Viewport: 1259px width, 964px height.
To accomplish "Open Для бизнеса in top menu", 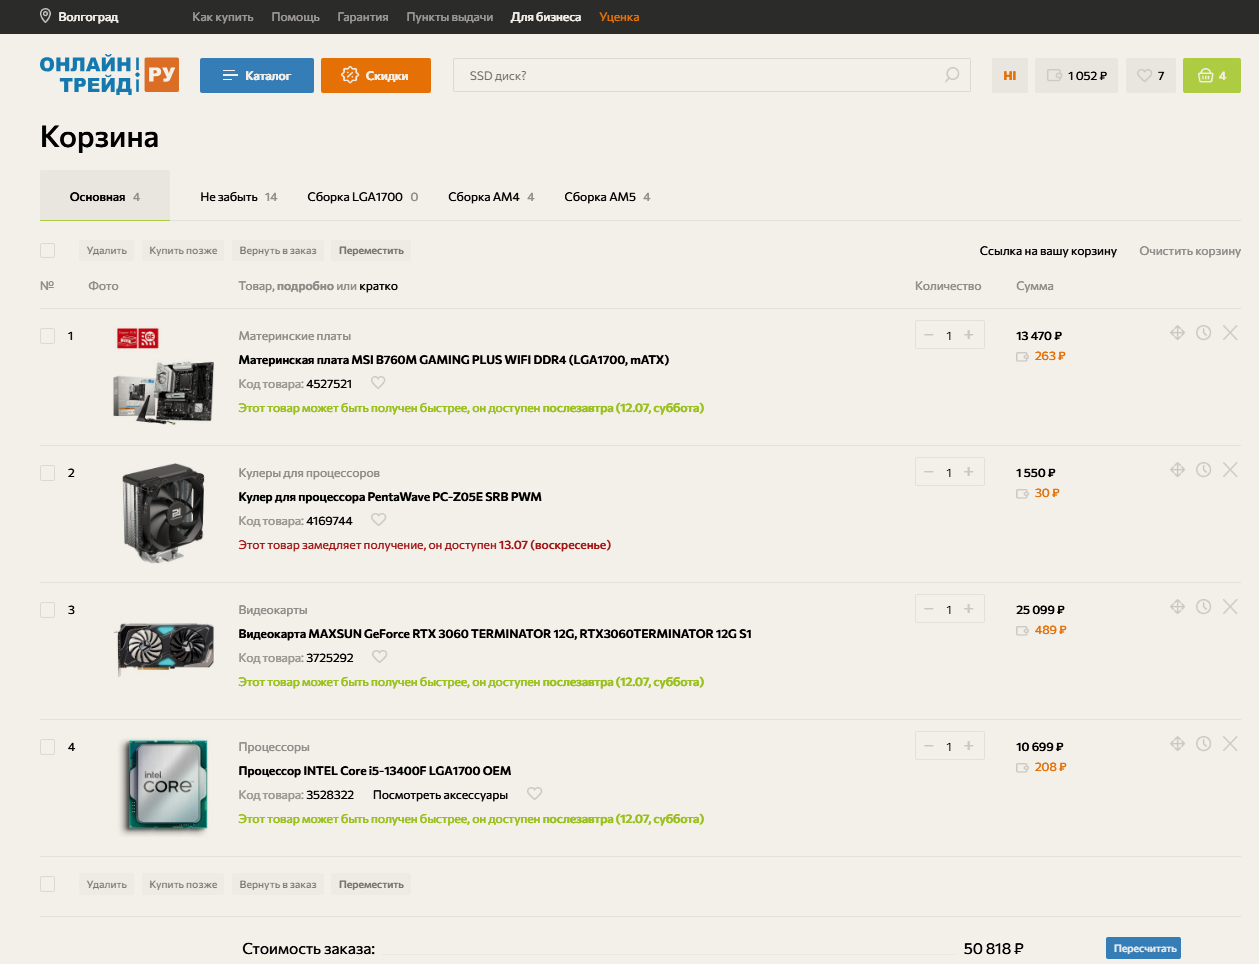I will click(546, 17).
